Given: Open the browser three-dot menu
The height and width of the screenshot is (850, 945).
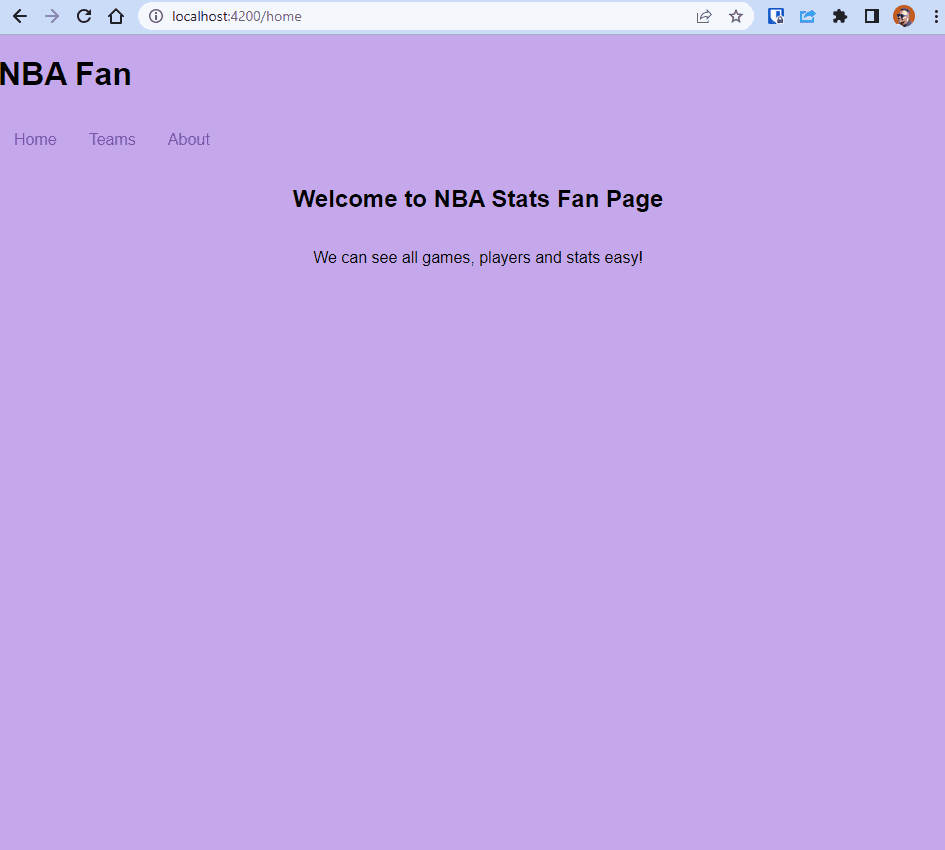Looking at the screenshot, I should pos(935,16).
